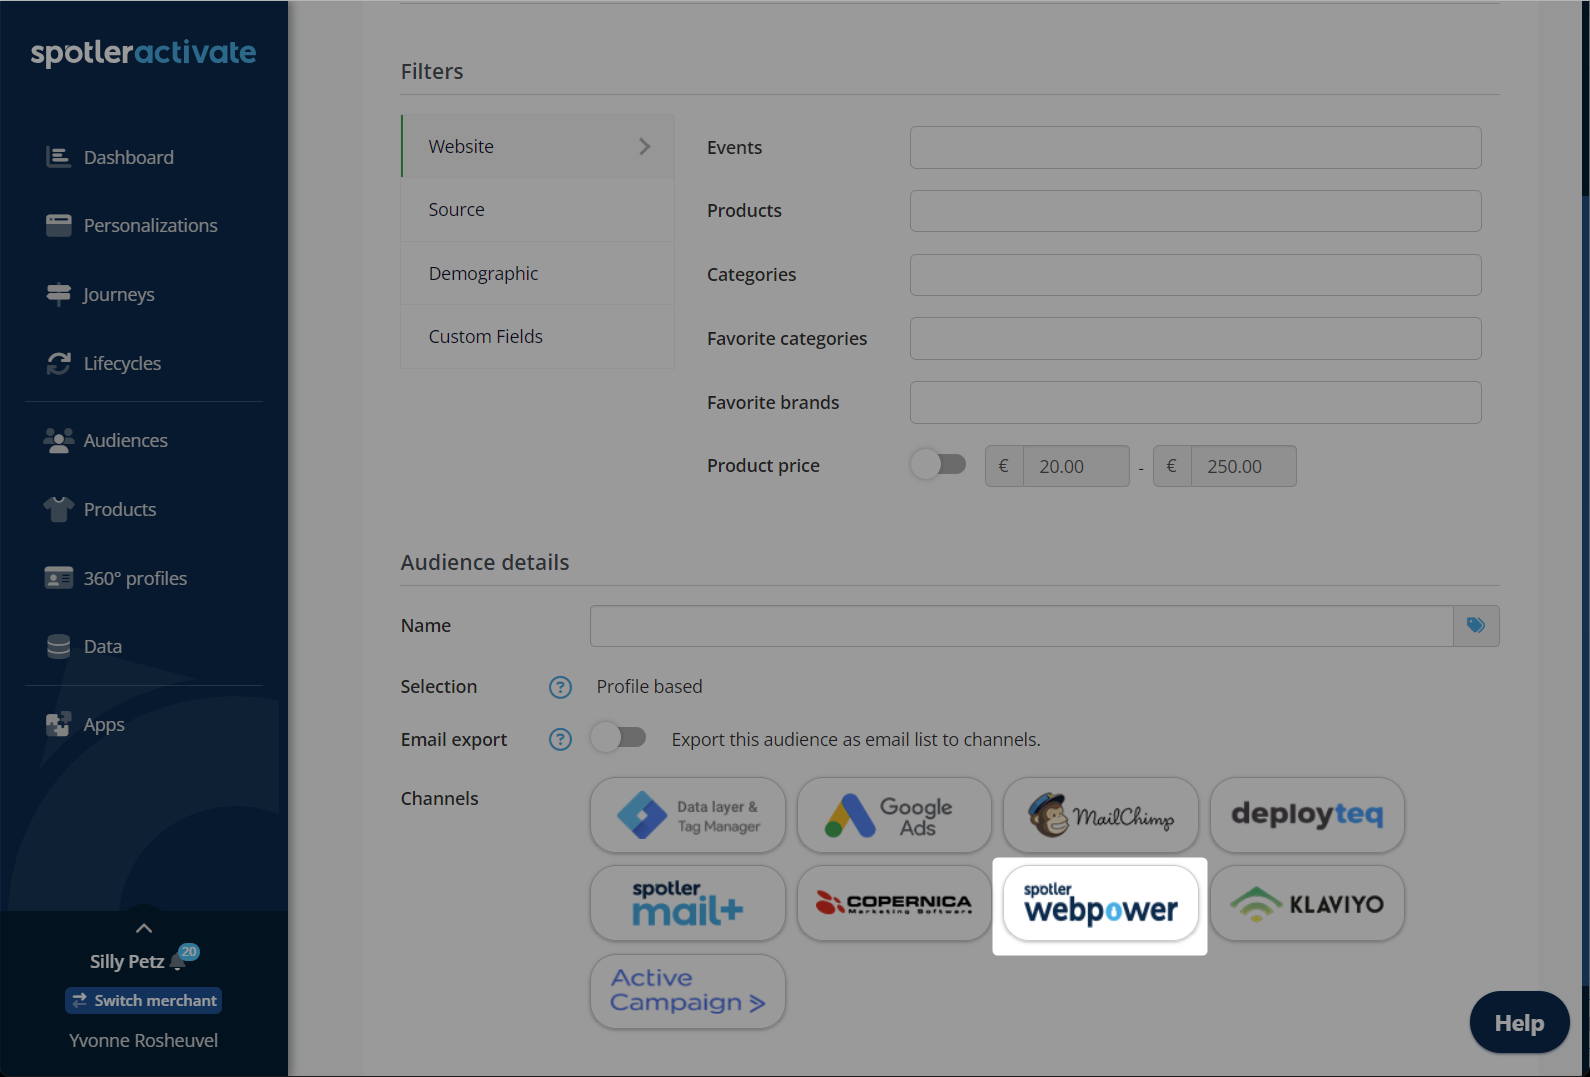1590x1077 pixels.
Task: Open the Dashboard icon in sidebar
Action: [x=59, y=157]
